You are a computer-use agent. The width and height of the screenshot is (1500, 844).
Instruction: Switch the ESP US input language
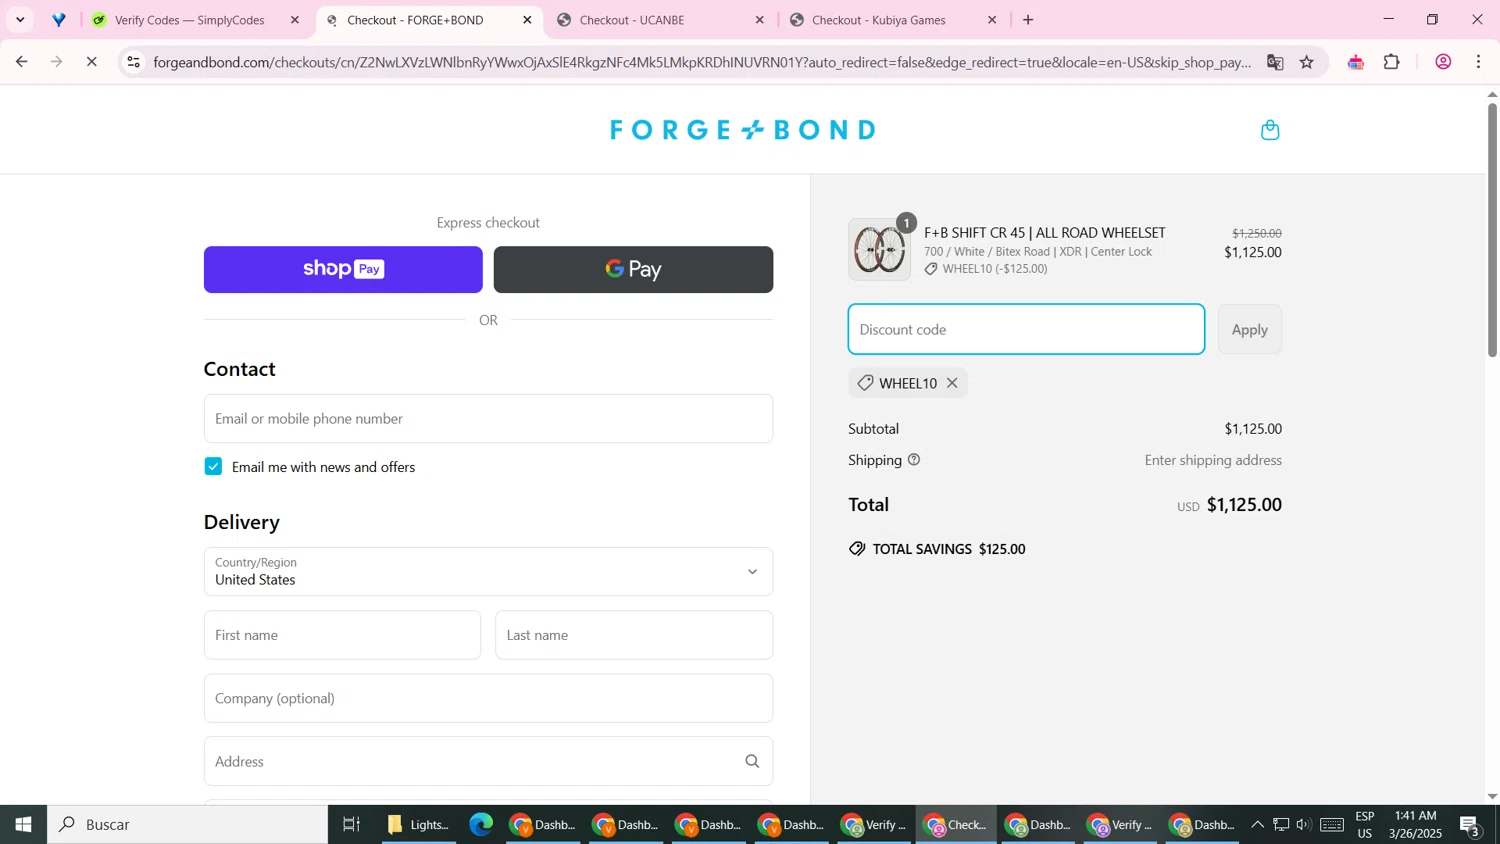1365,825
